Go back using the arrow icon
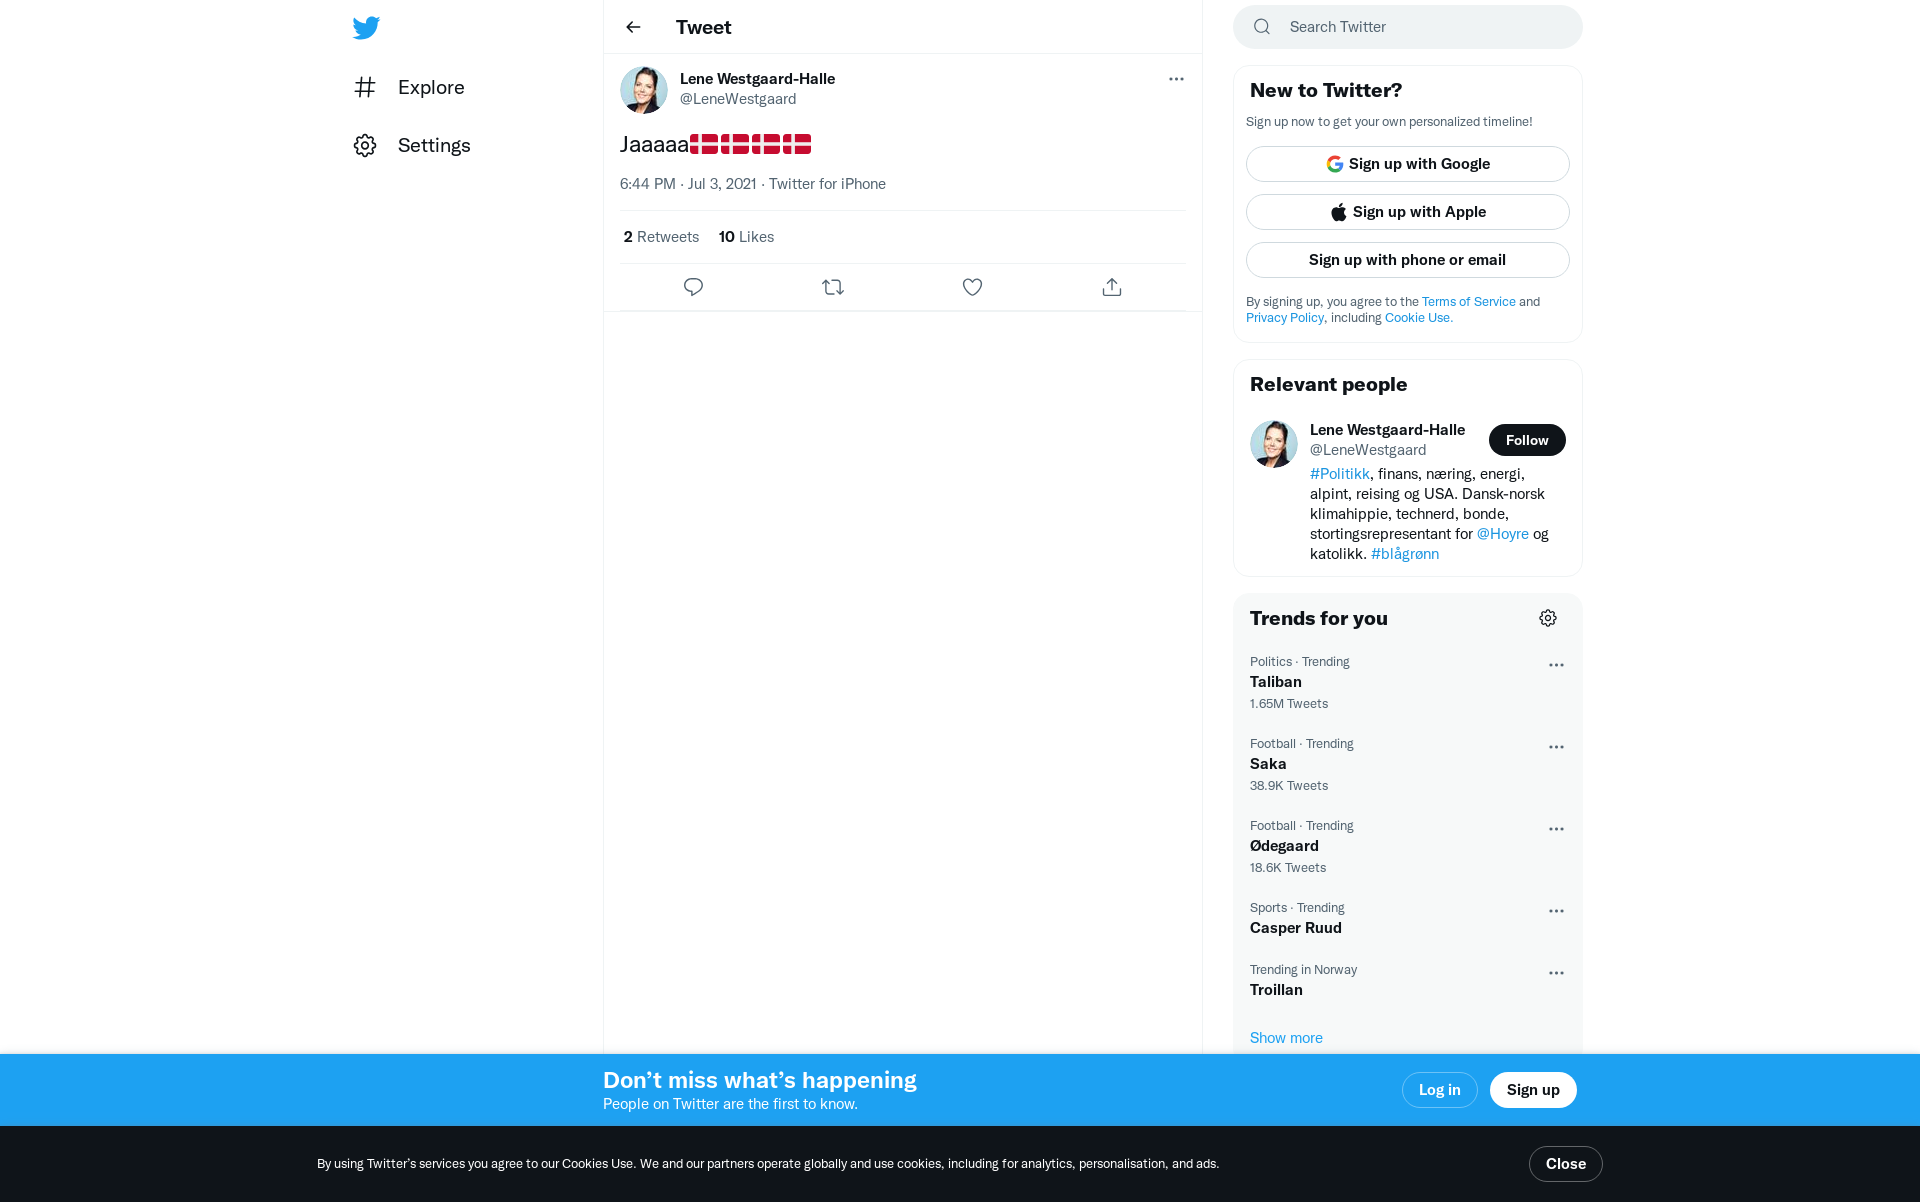This screenshot has height=1202, width=1920. click(633, 27)
